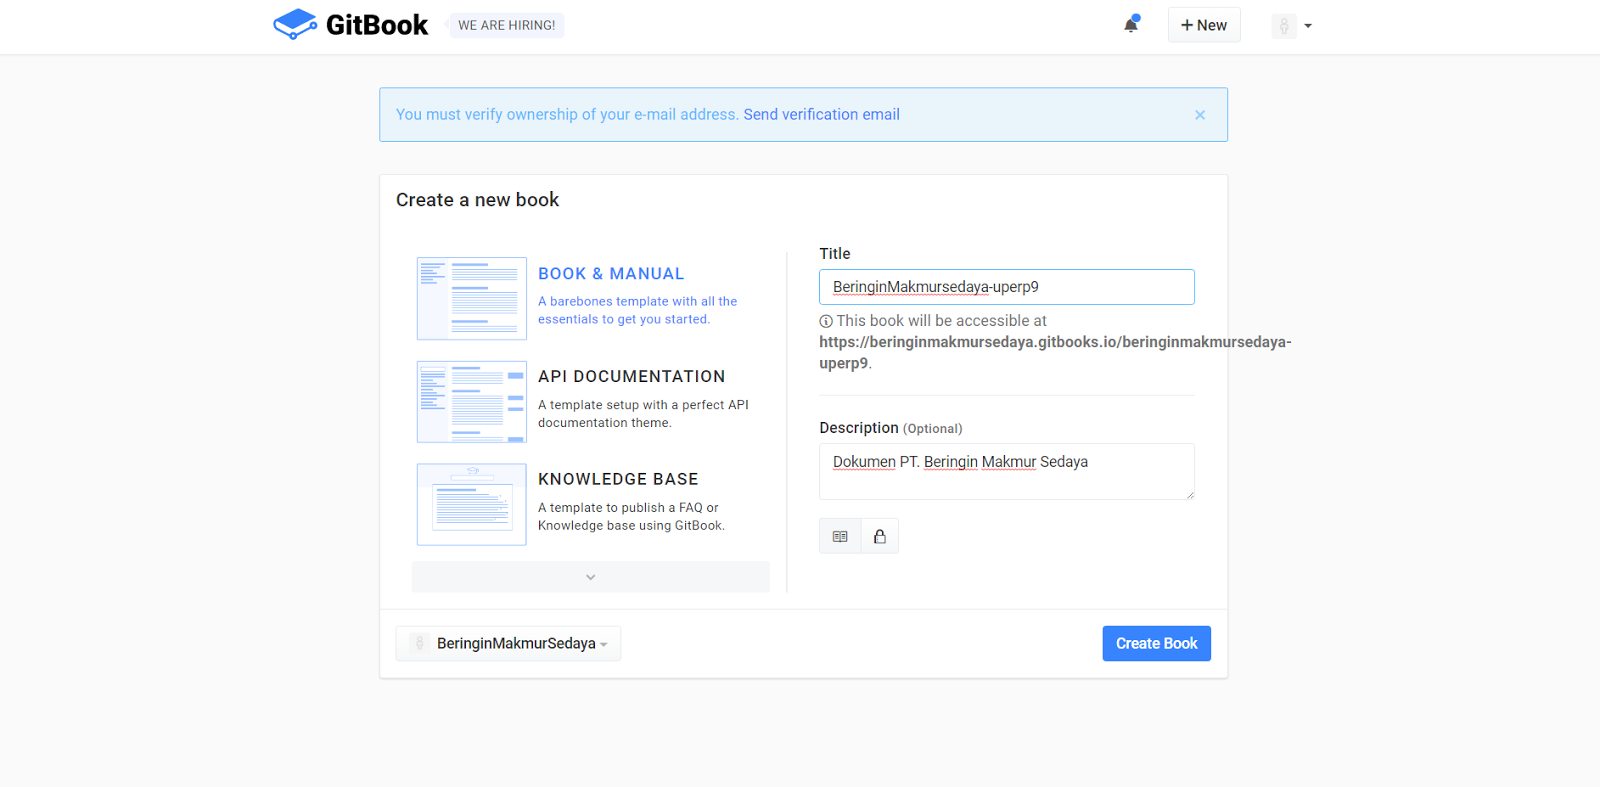Expand more templates with chevron bar
The width and height of the screenshot is (1600, 787).
591,577
